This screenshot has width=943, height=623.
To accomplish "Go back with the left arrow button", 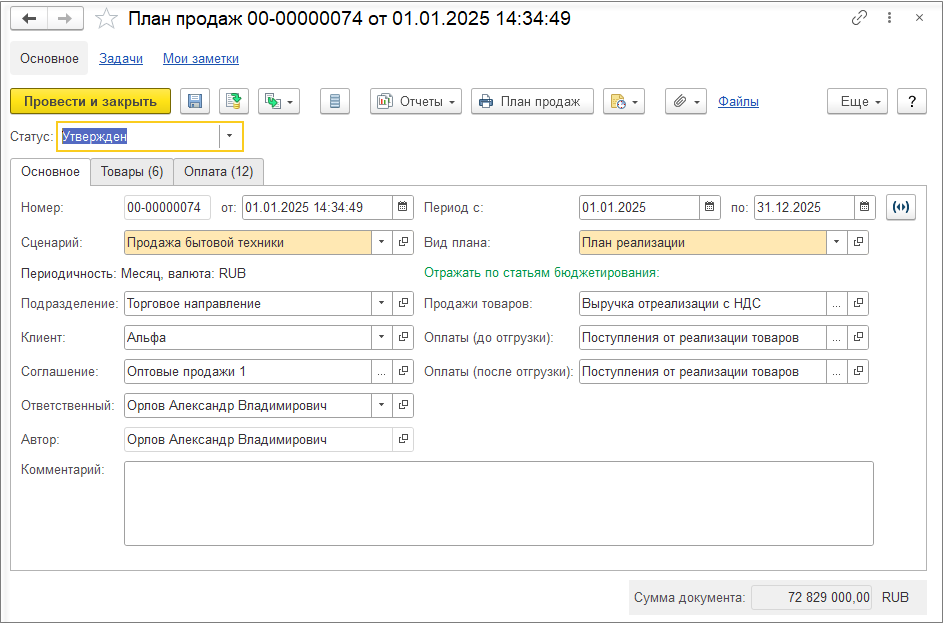I will 29,19.
